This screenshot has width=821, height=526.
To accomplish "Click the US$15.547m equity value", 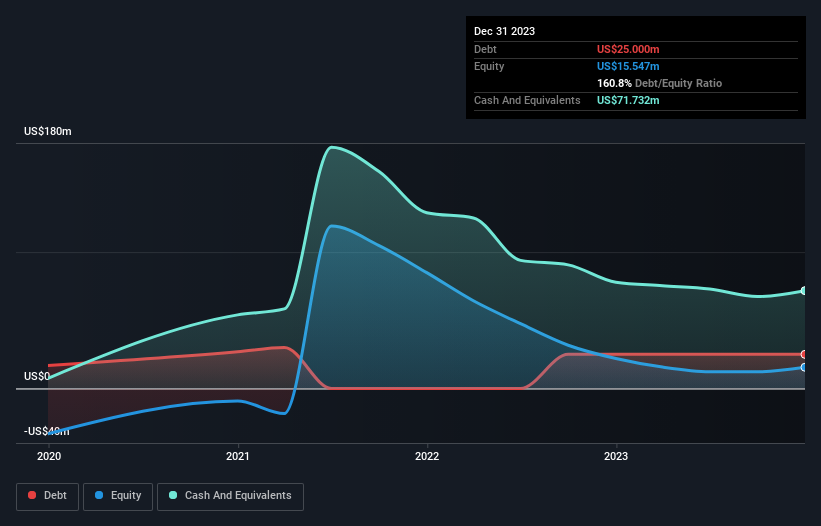I will 628,66.
